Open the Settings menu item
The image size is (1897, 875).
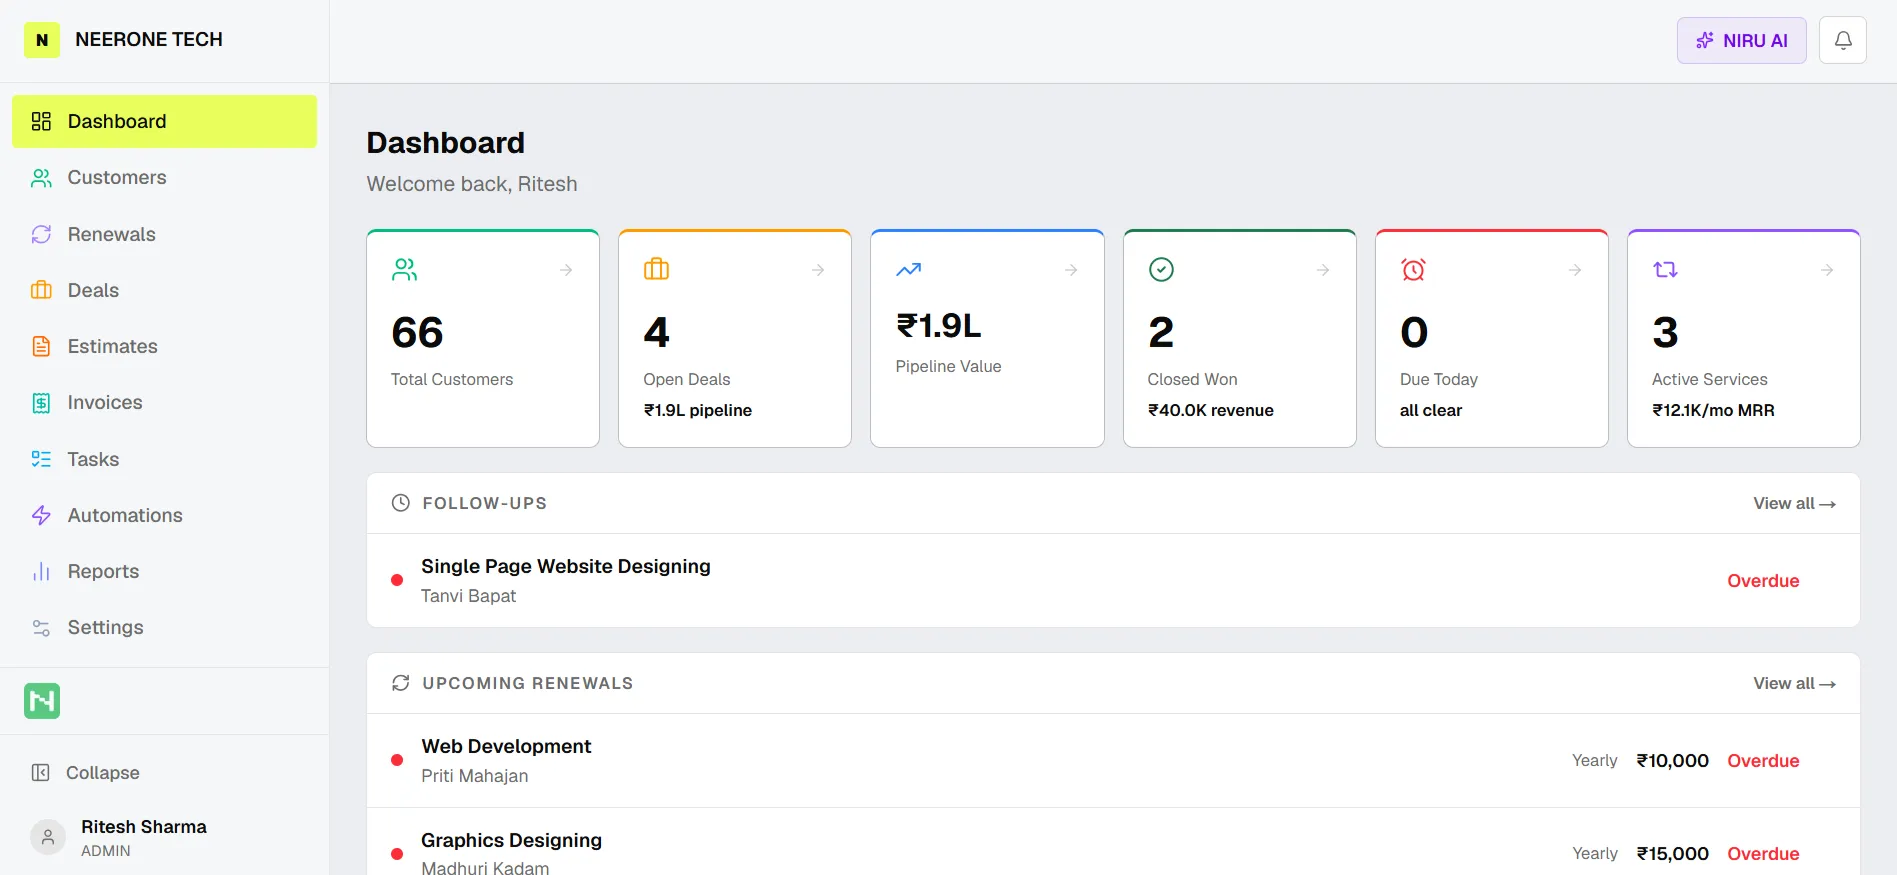164,628
